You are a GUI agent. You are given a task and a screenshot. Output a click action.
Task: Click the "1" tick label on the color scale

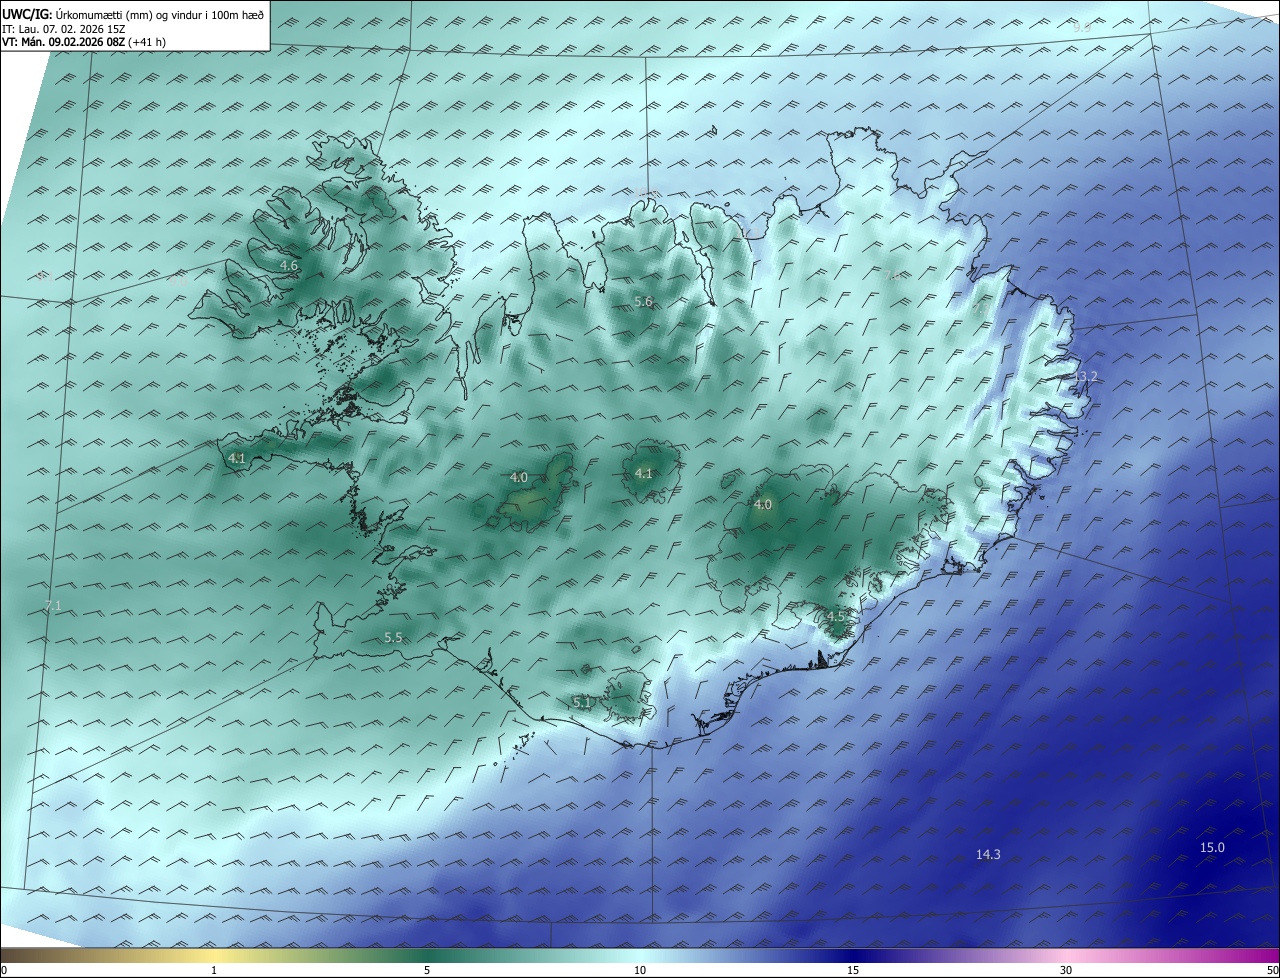click(x=214, y=970)
